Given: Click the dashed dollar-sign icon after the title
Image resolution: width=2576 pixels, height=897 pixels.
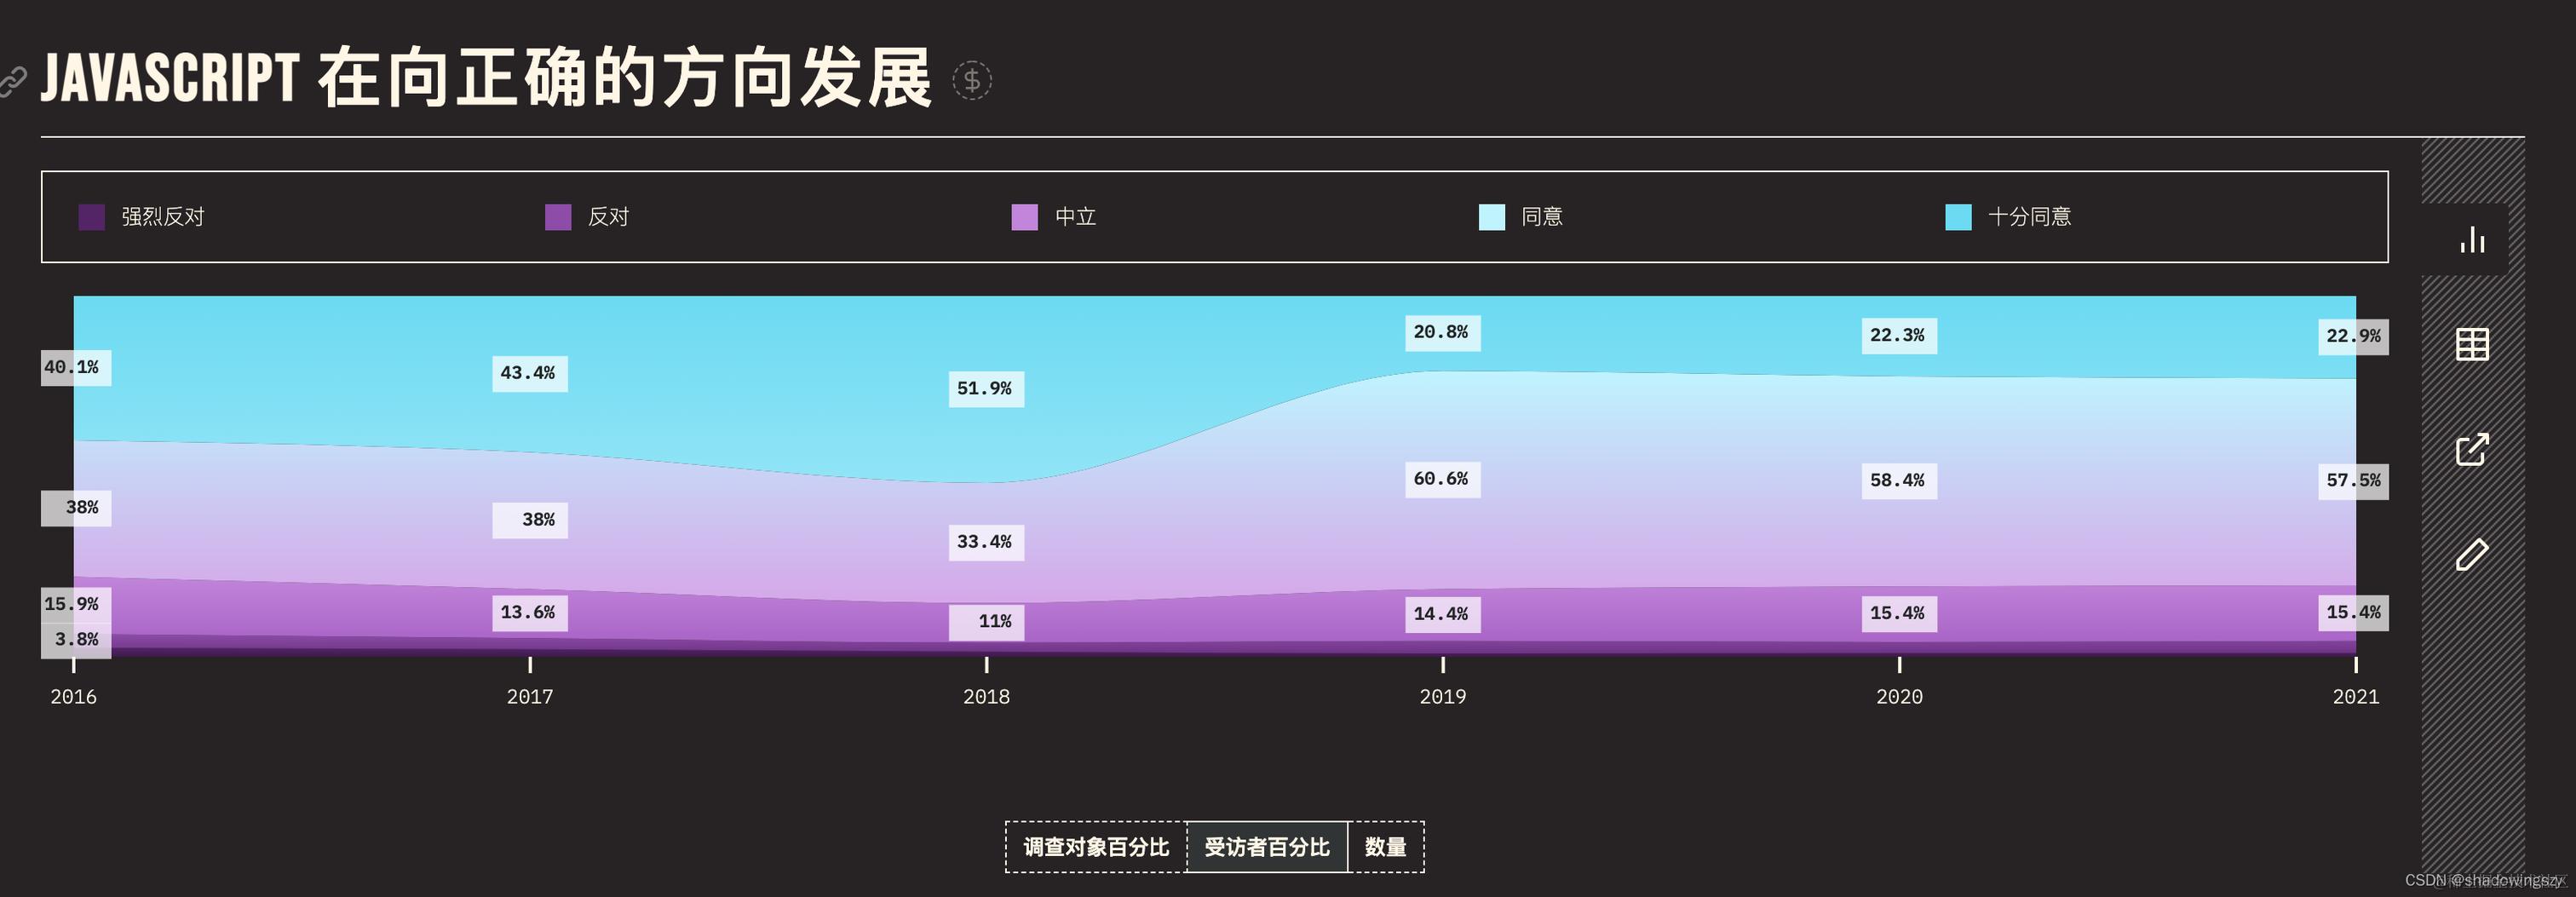Looking at the screenshot, I should click(x=973, y=80).
